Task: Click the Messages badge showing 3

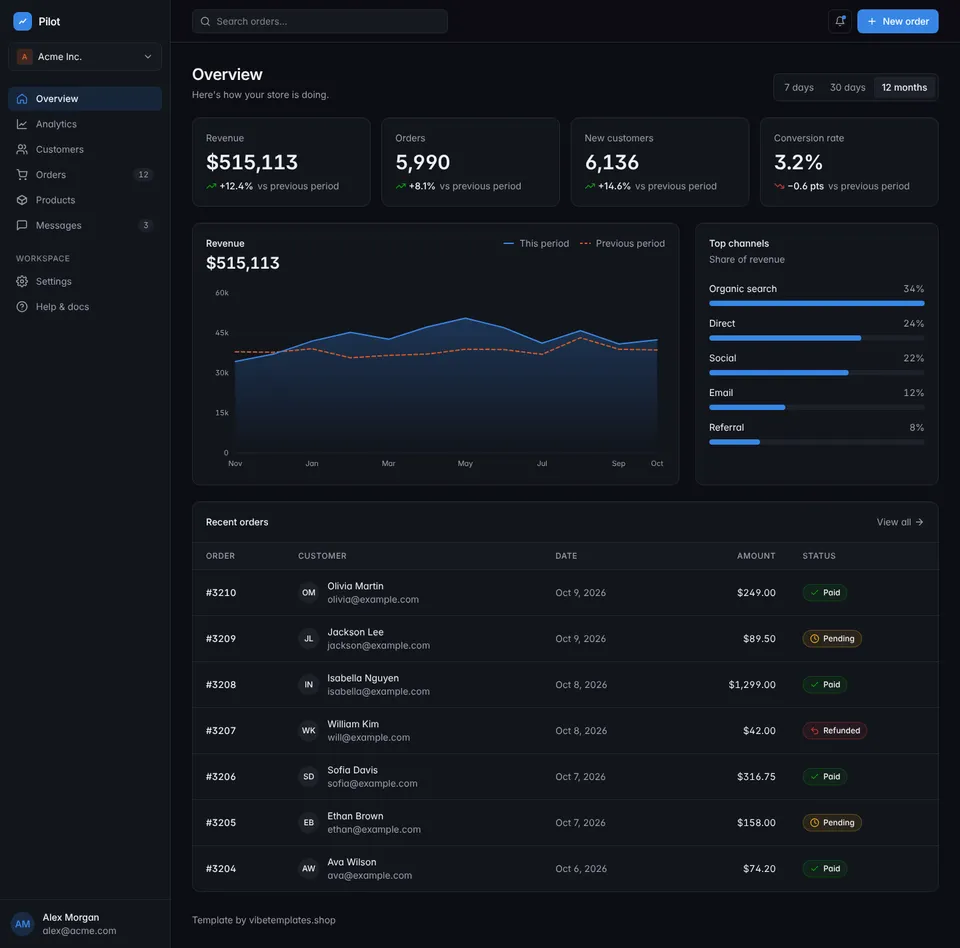Action: [146, 225]
